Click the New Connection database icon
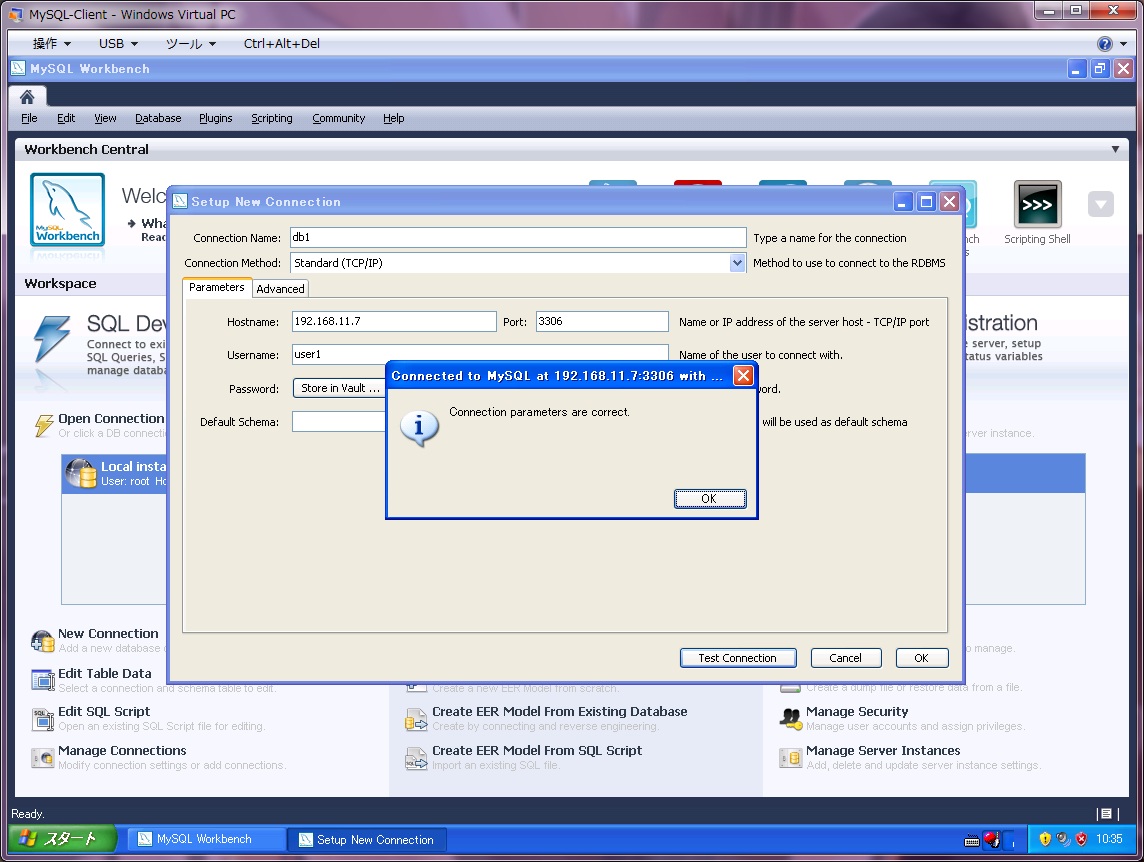Image resolution: width=1144 pixels, height=862 pixels. [43, 641]
